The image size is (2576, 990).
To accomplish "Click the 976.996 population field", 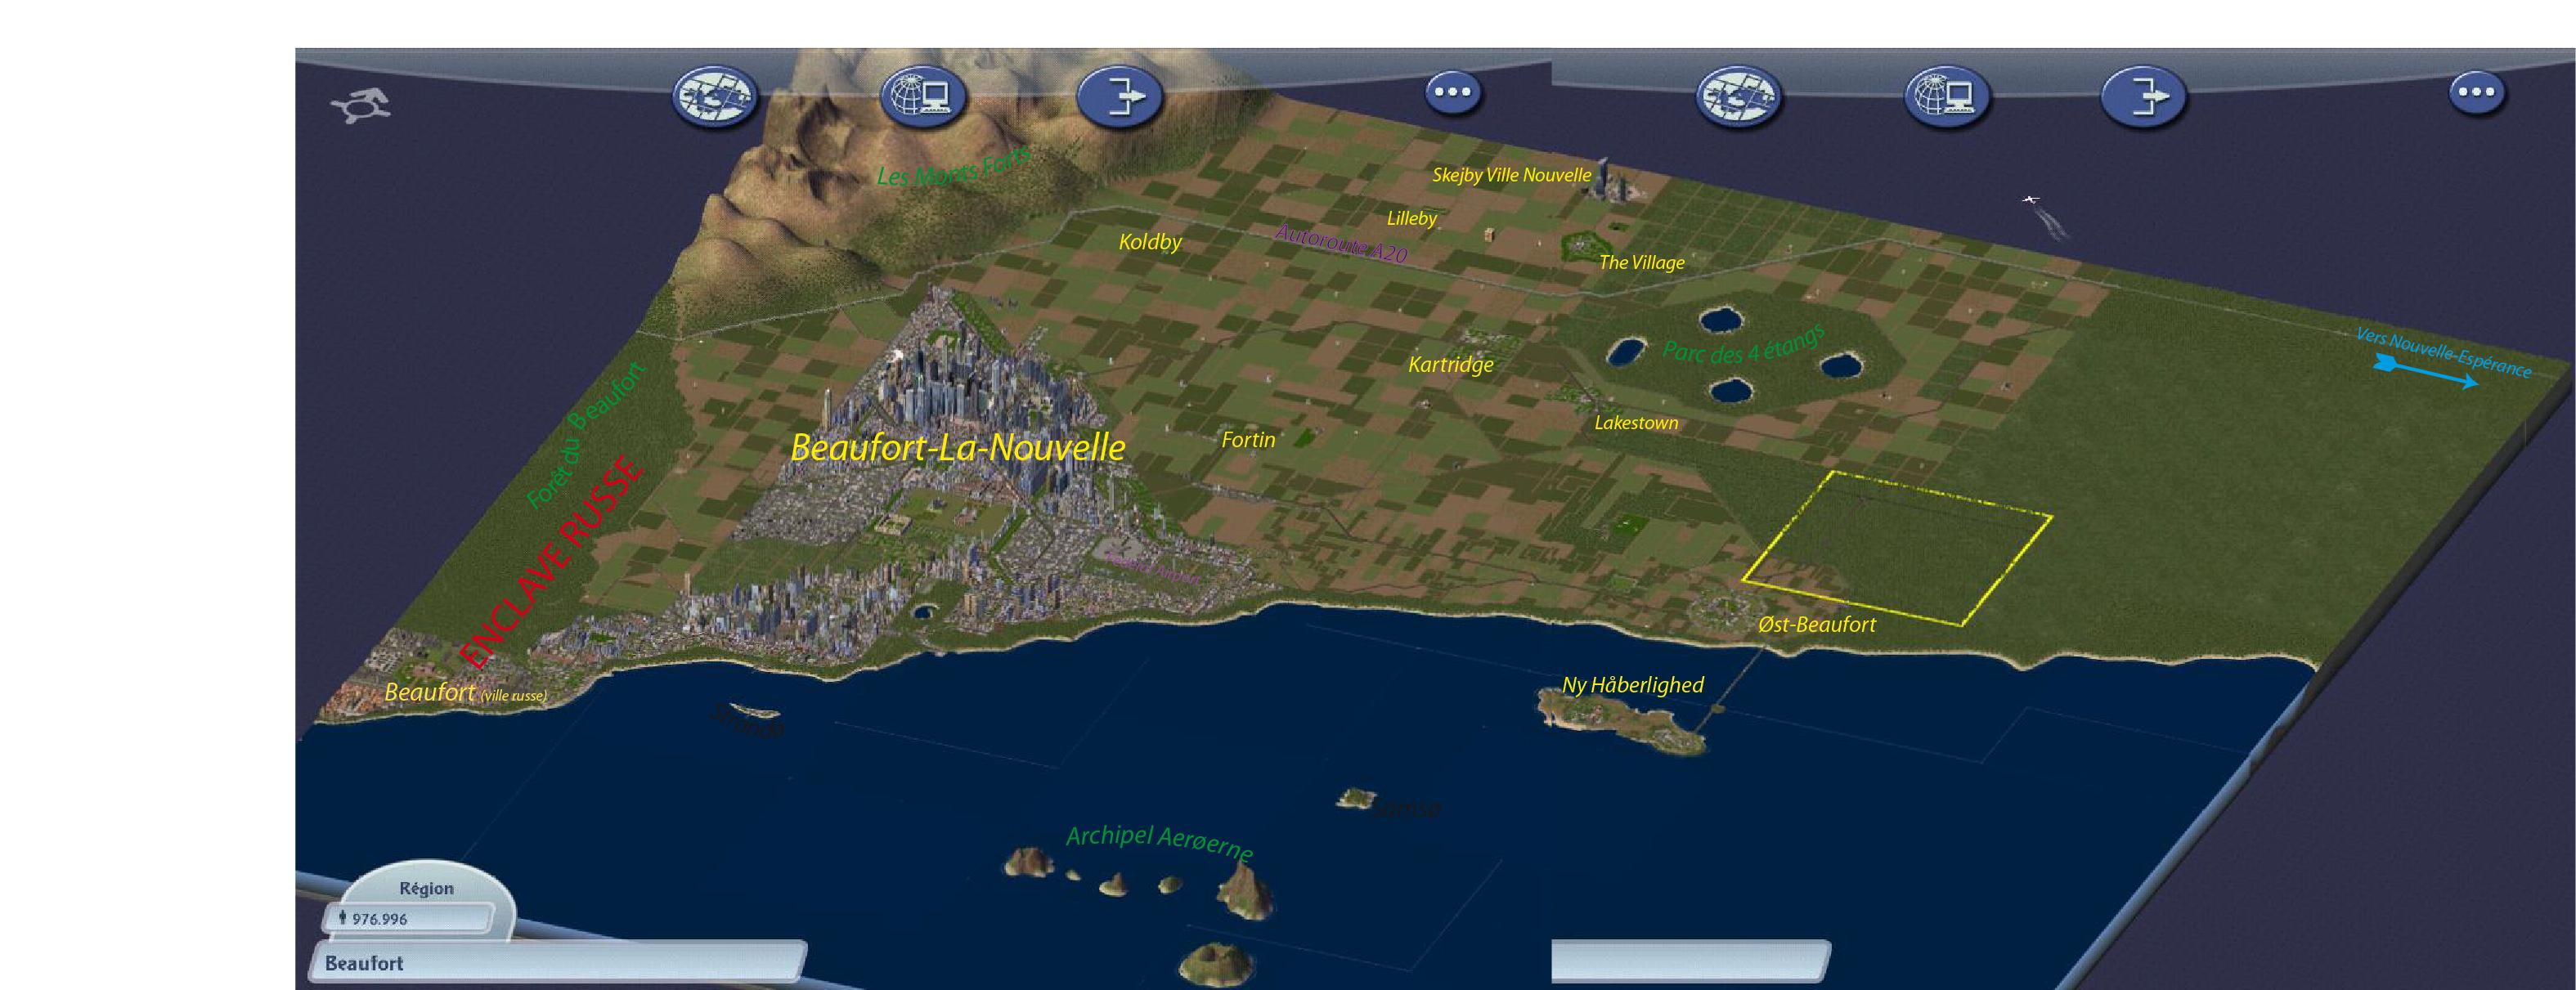I will (407, 918).
